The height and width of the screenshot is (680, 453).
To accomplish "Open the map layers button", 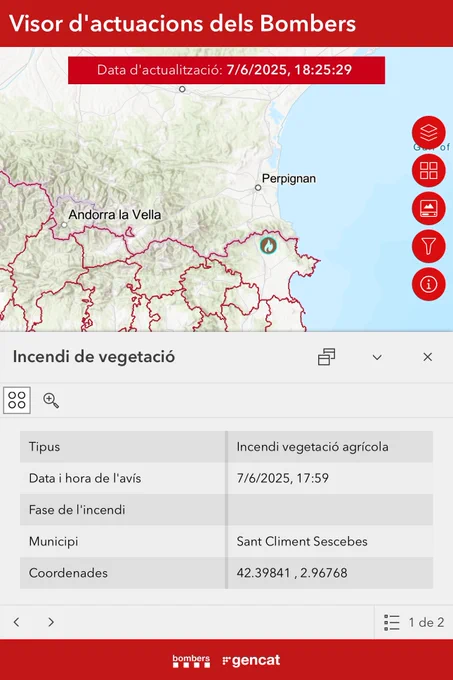I will click(x=428, y=133).
